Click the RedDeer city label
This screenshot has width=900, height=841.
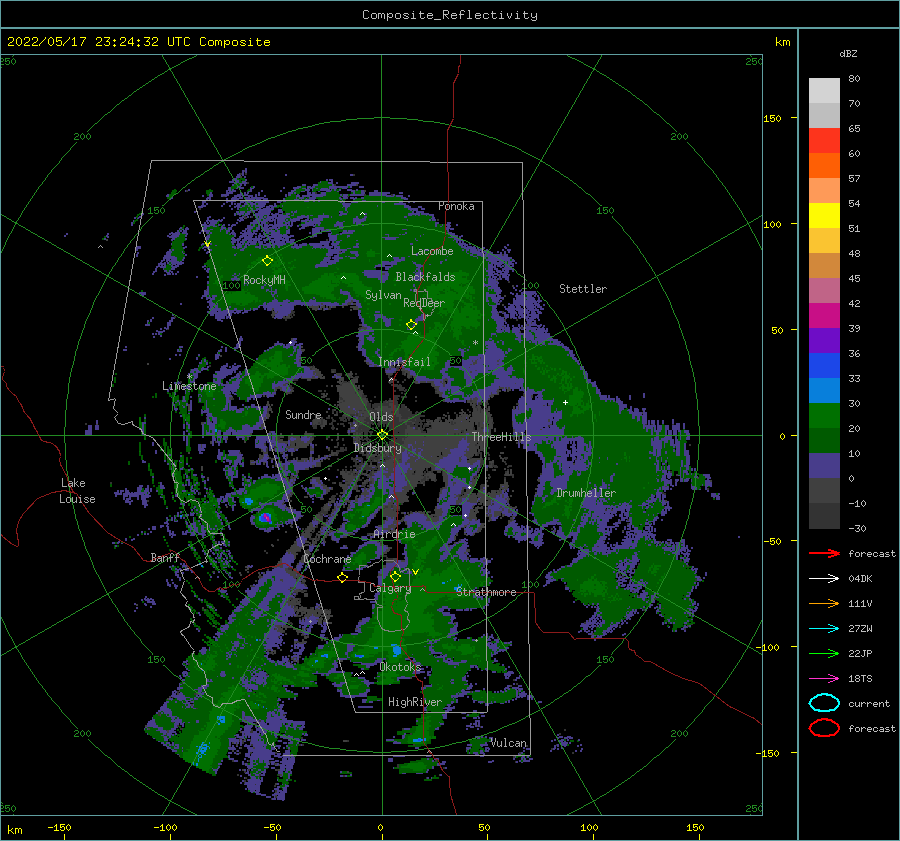click(x=424, y=303)
